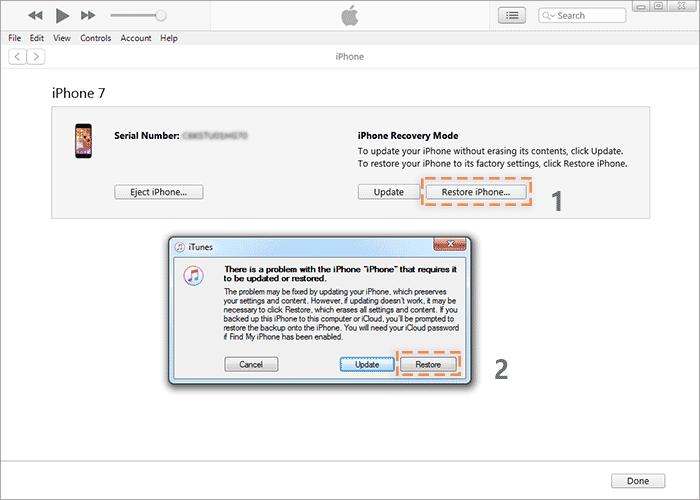This screenshot has width=700, height=500.
Task: Click the Search input field
Action: coord(582,16)
